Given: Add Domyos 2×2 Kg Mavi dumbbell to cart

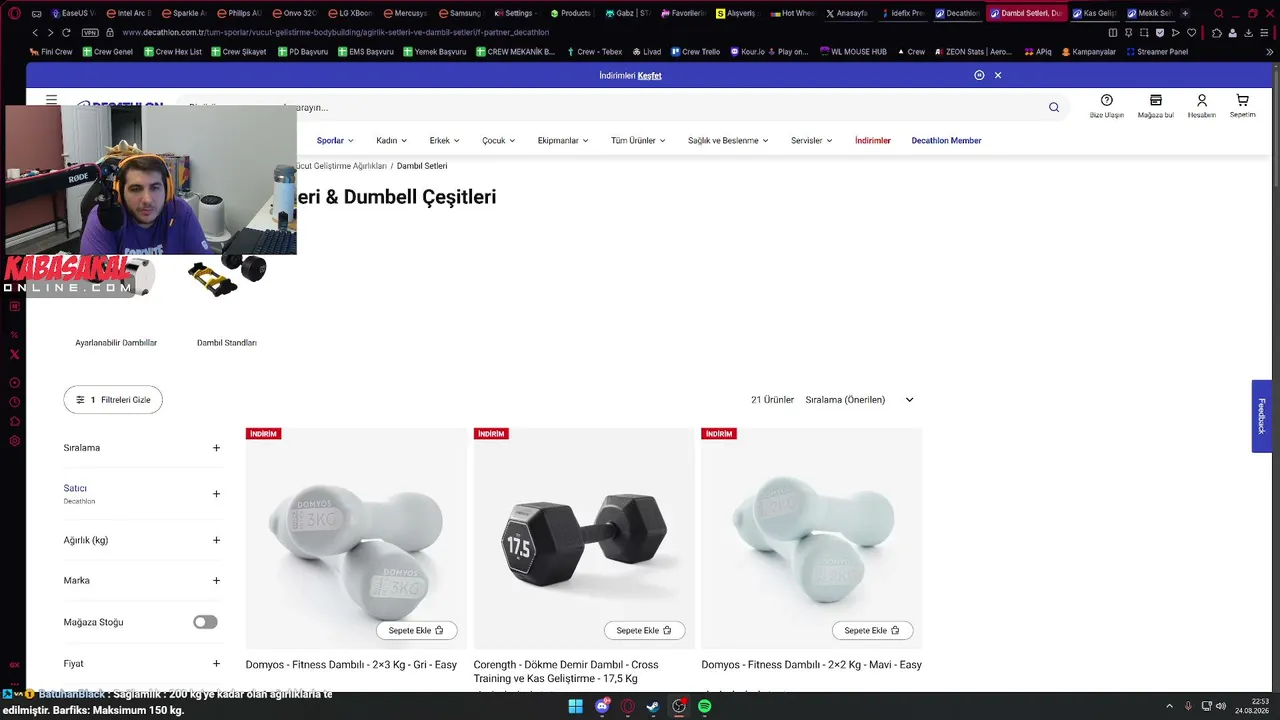Looking at the screenshot, I should pos(873,630).
